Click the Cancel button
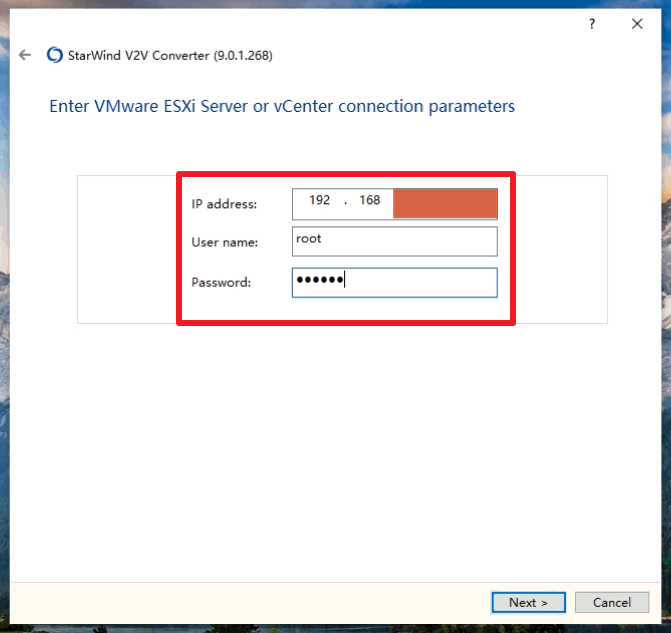This screenshot has width=671, height=633. [612, 602]
